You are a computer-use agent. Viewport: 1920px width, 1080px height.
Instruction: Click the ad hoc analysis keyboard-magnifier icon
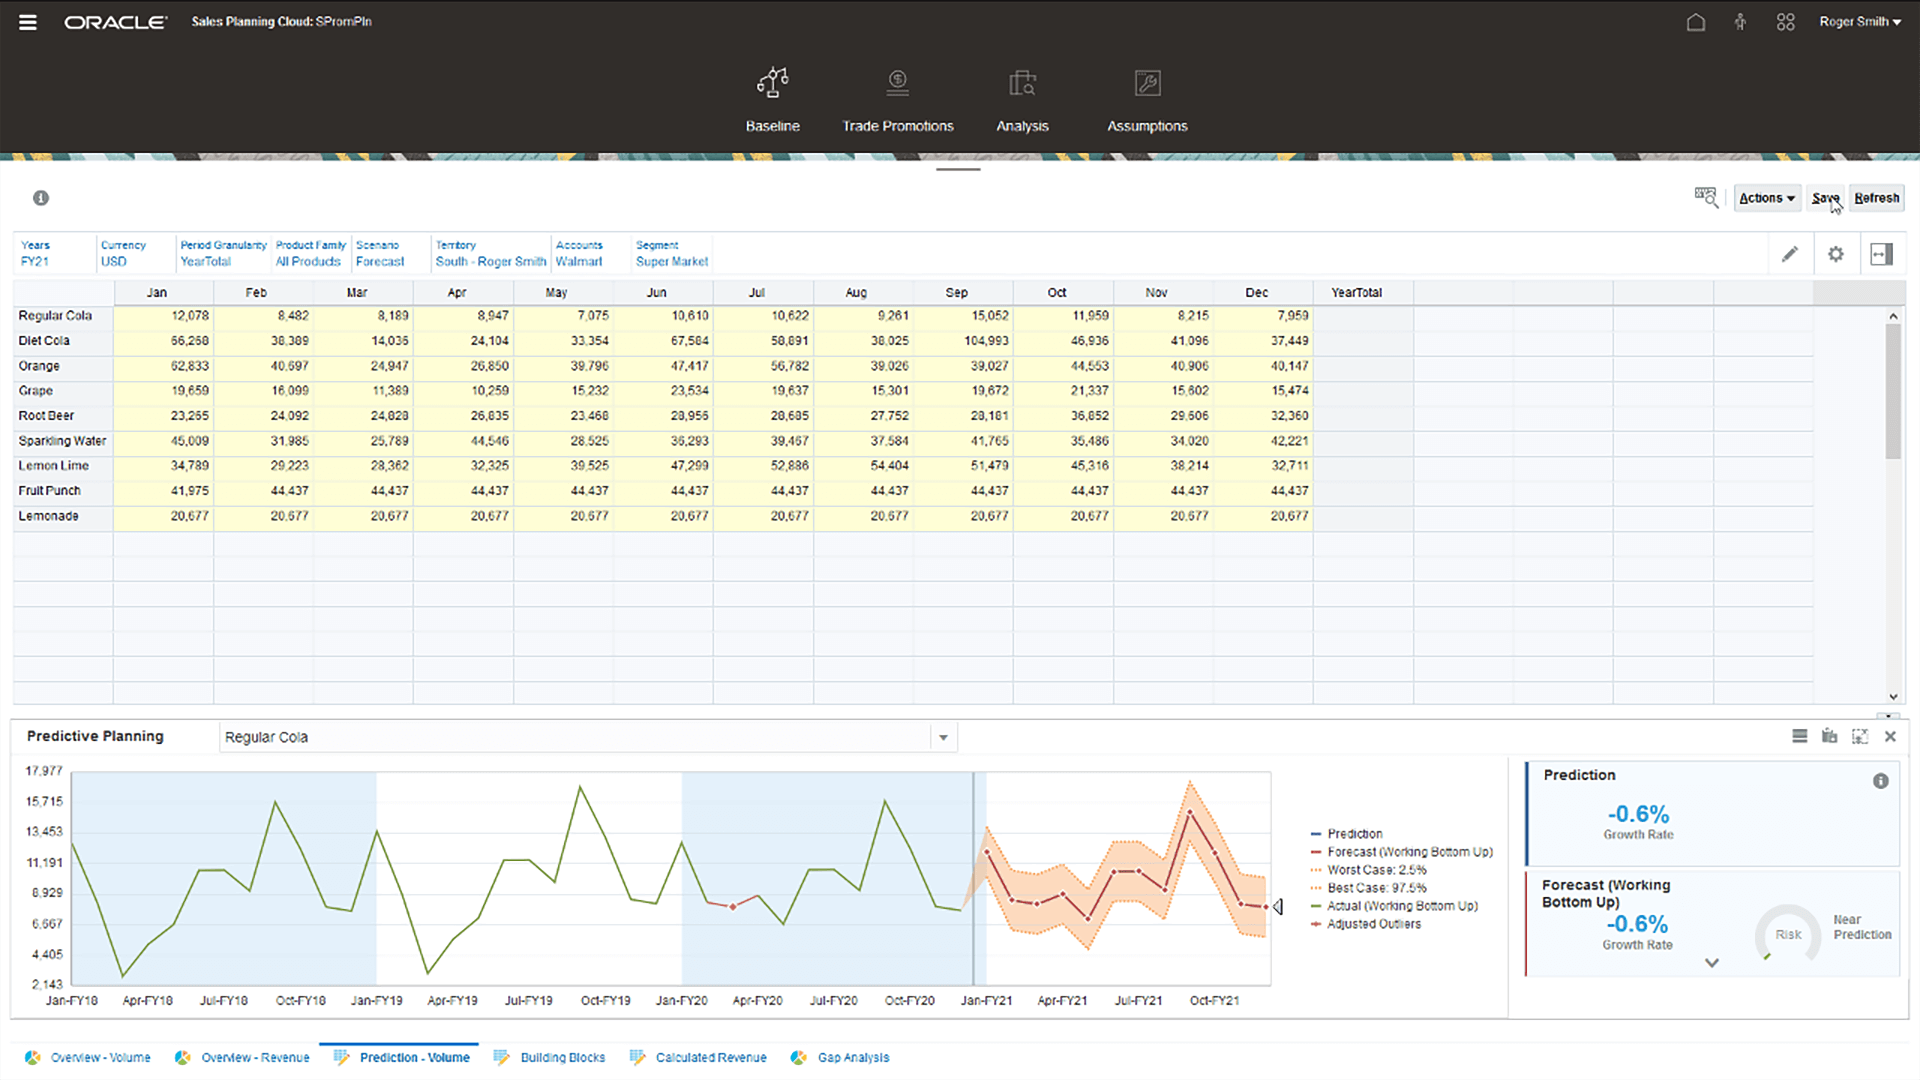point(1706,197)
